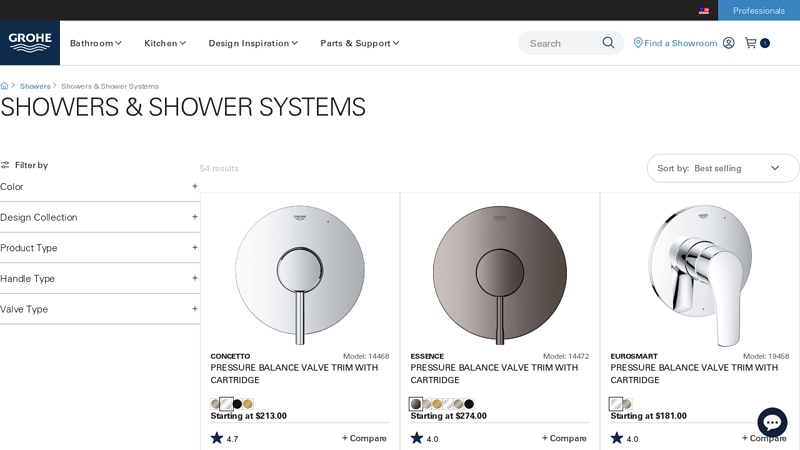Expand the Valve Type filter
This screenshot has width=800, height=450.
click(x=99, y=309)
